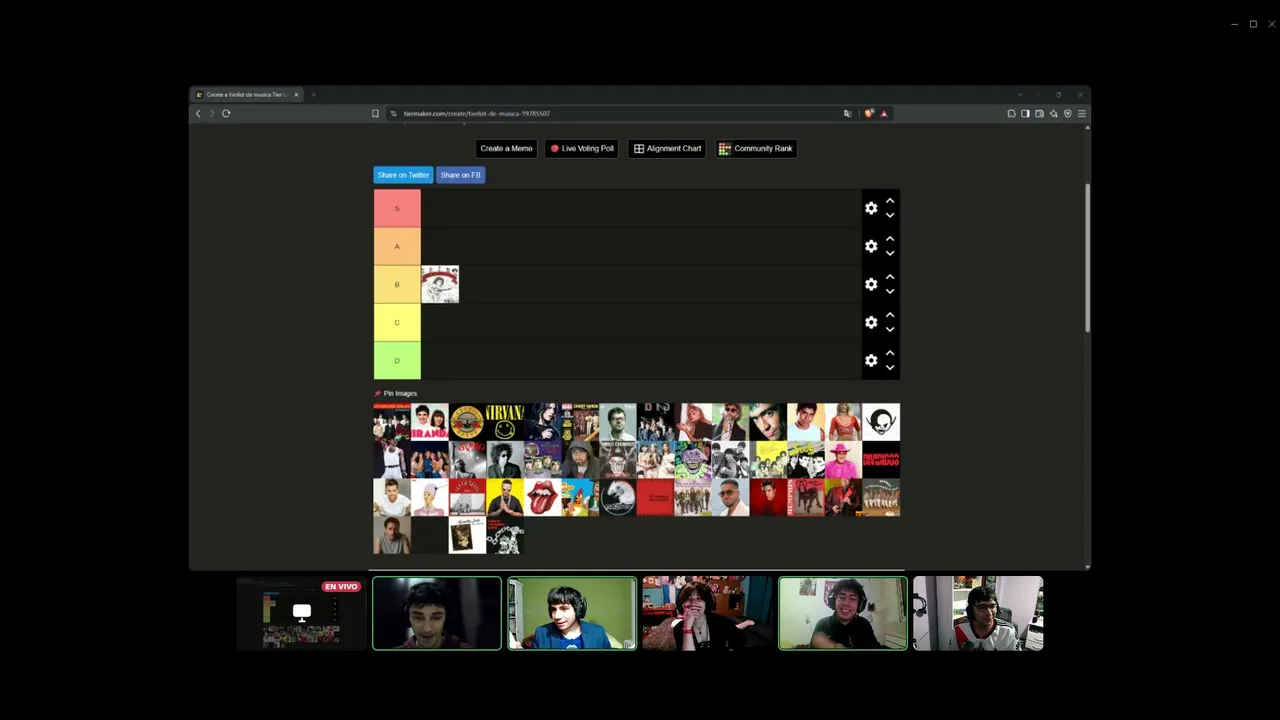Screen dimensions: 1280x720
Task: Open the EN VIVO screen-share tile
Action: tap(301, 613)
